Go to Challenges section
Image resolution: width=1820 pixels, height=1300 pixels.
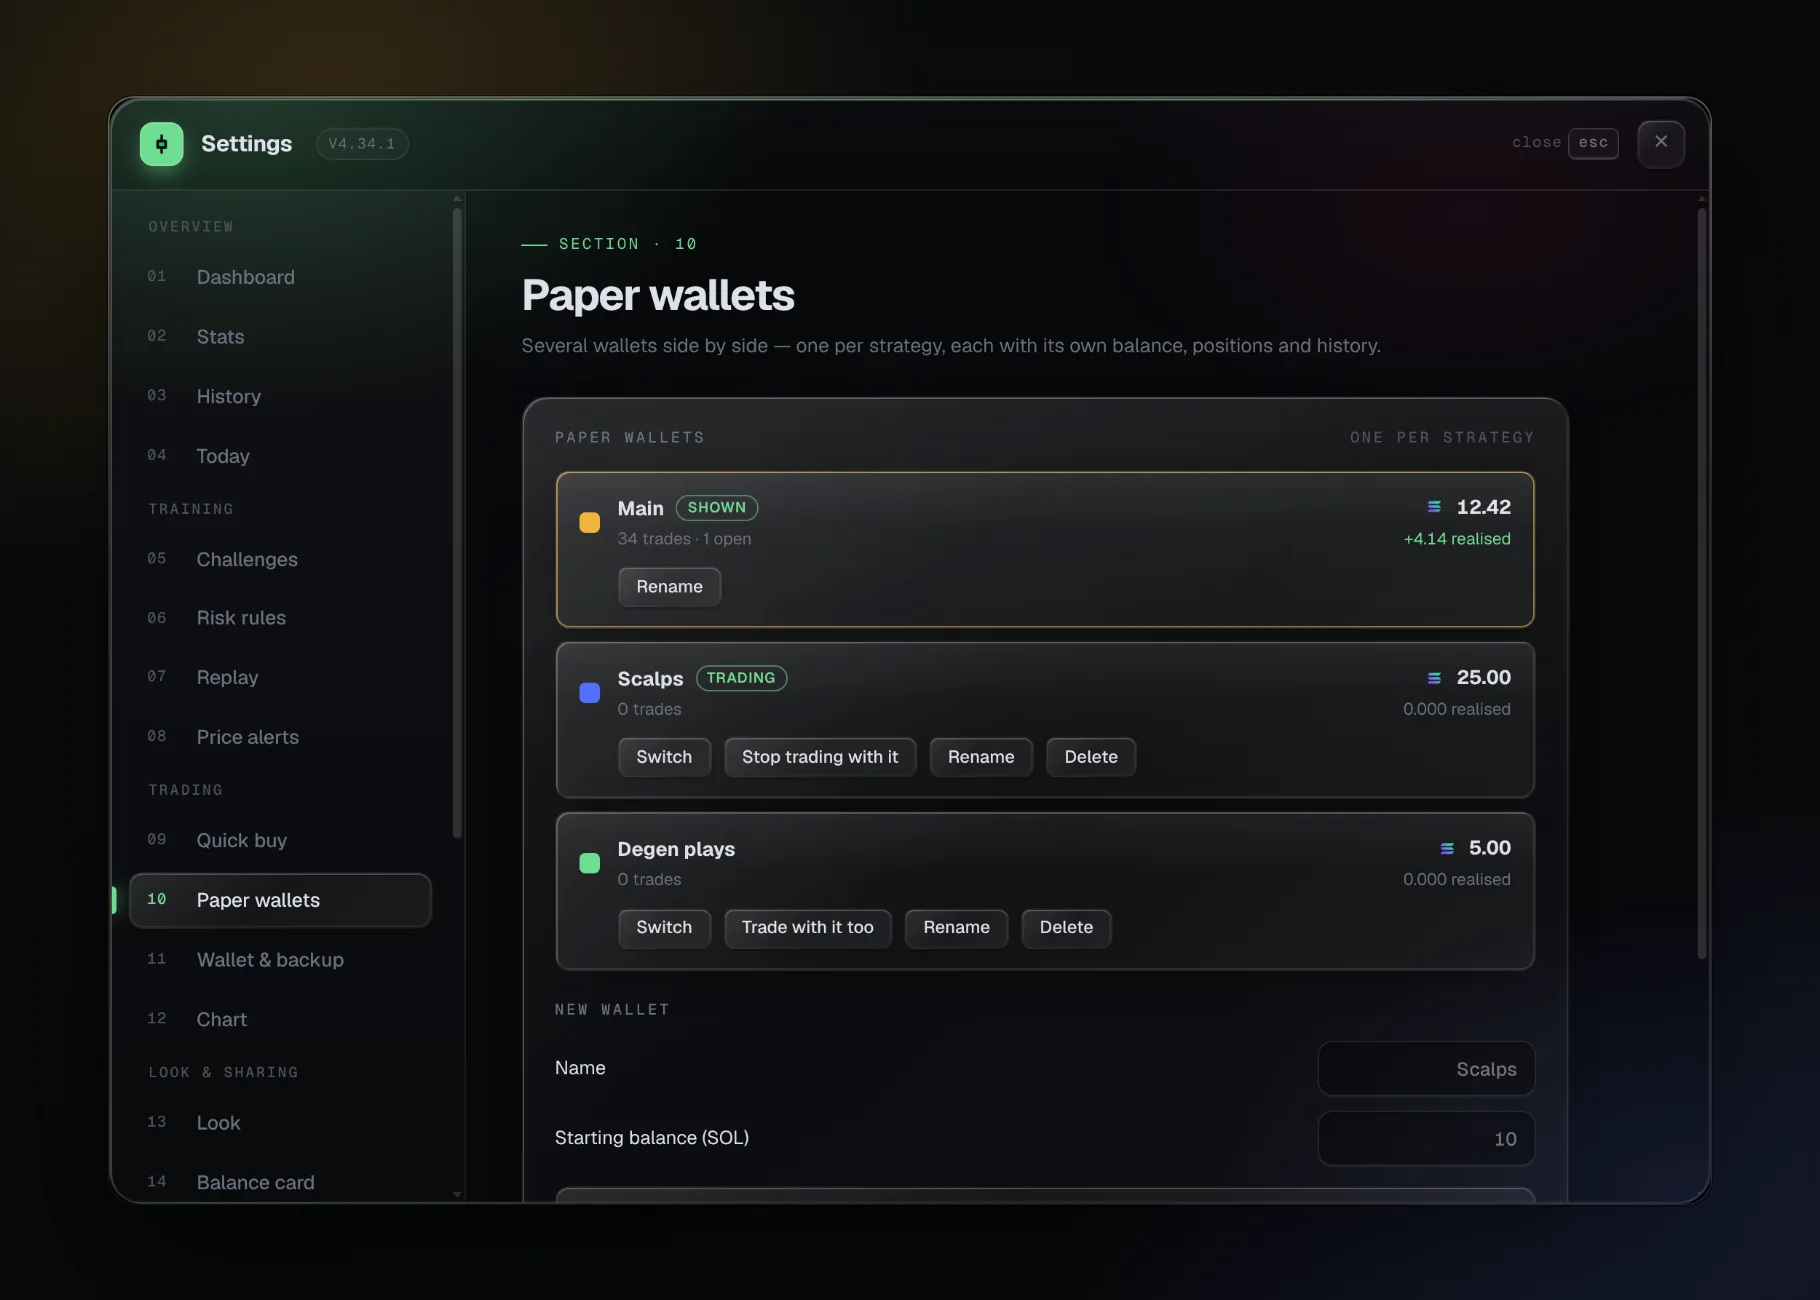[x=280, y=559]
